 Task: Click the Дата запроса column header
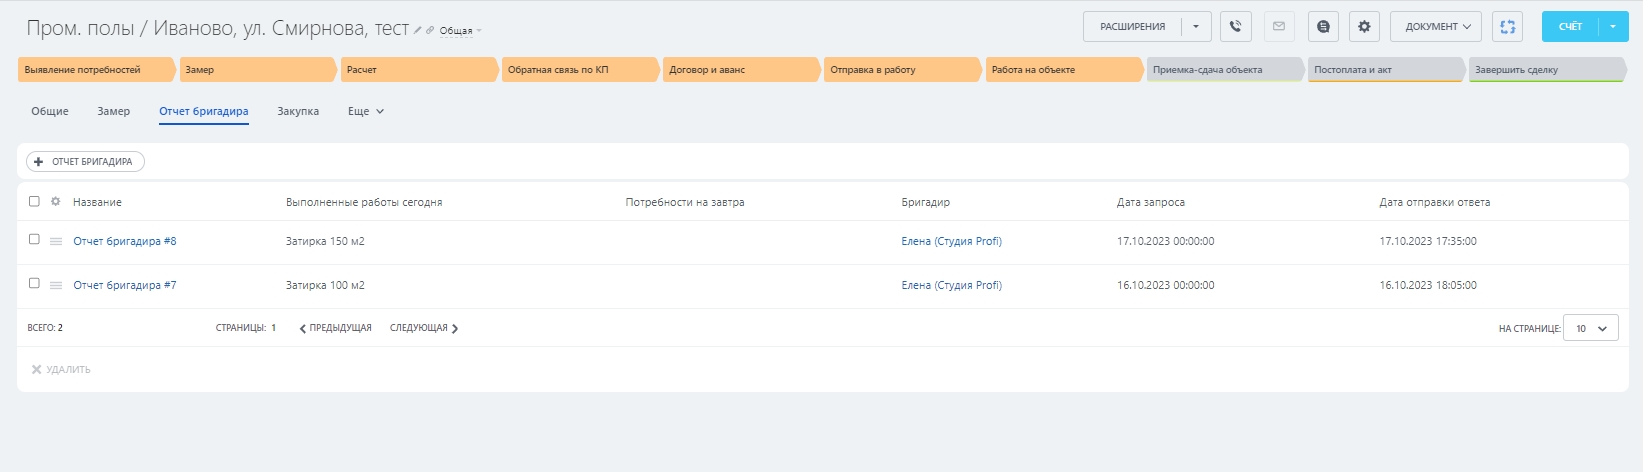pos(1151,202)
